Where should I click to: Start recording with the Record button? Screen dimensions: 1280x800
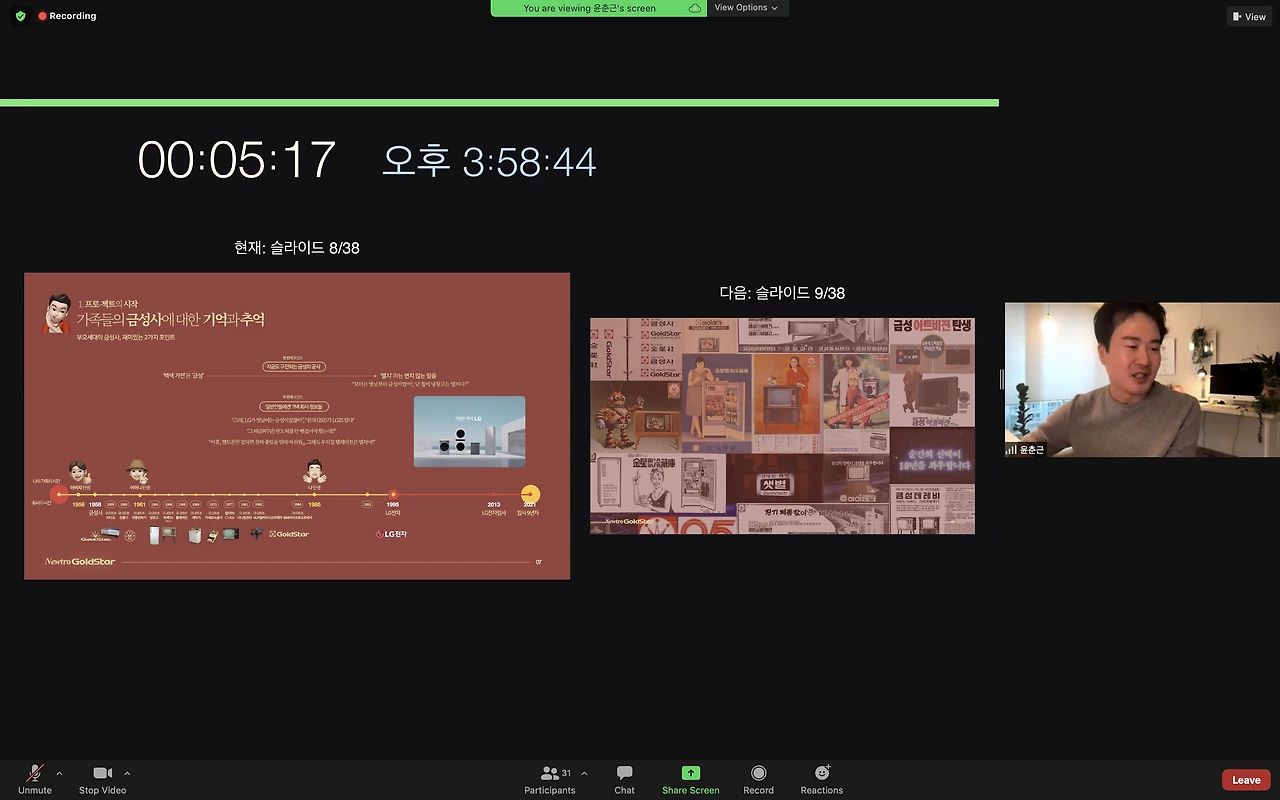pyautogui.click(x=759, y=779)
